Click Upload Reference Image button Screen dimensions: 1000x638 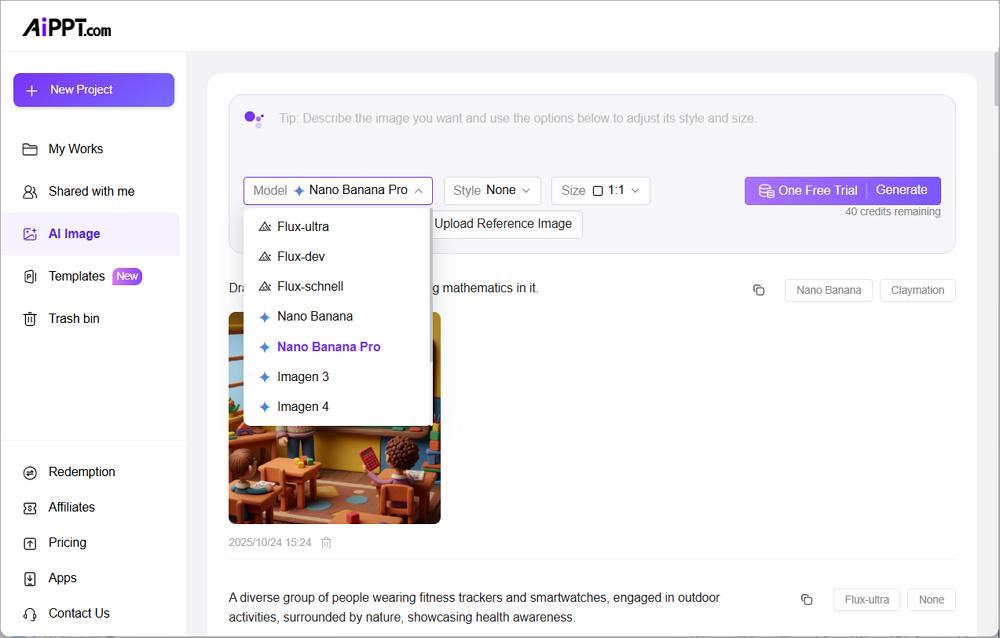504,224
